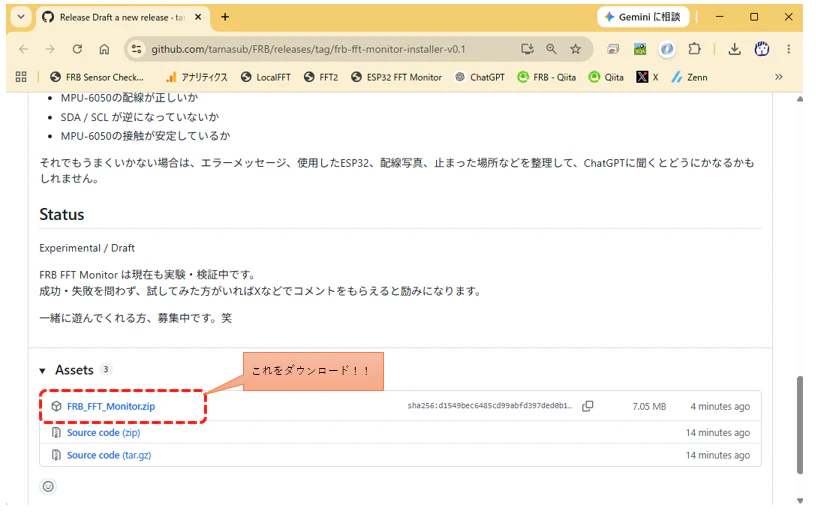Viewport: 816px width, 518px height.
Task: Open the ChatGPT bookmark
Action: tap(480, 77)
